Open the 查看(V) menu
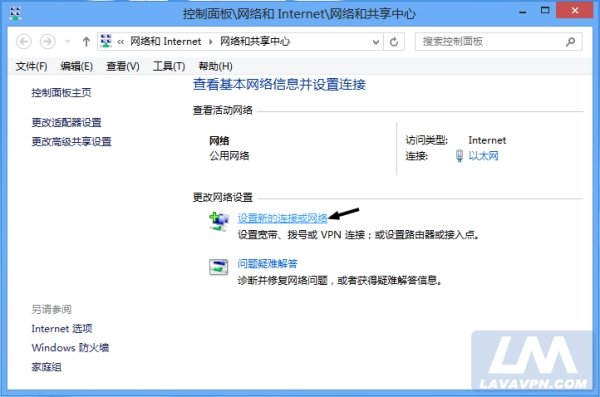This screenshot has width=600, height=397. pos(122,67)
